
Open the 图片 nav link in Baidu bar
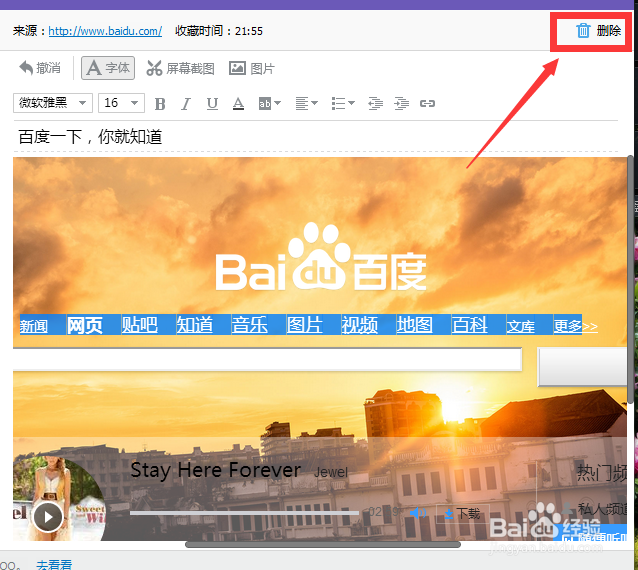(x=305, y=325)
